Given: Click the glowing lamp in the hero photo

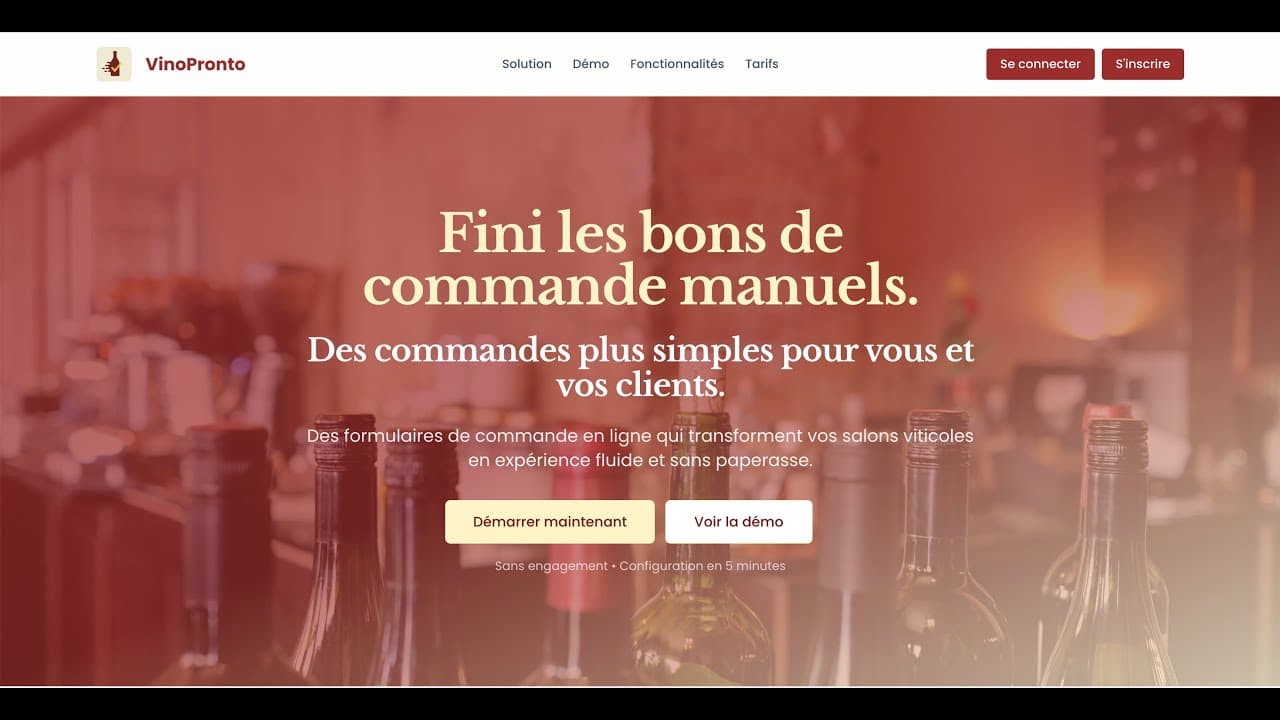Looking at the screenshot, I should (1085, 312).
